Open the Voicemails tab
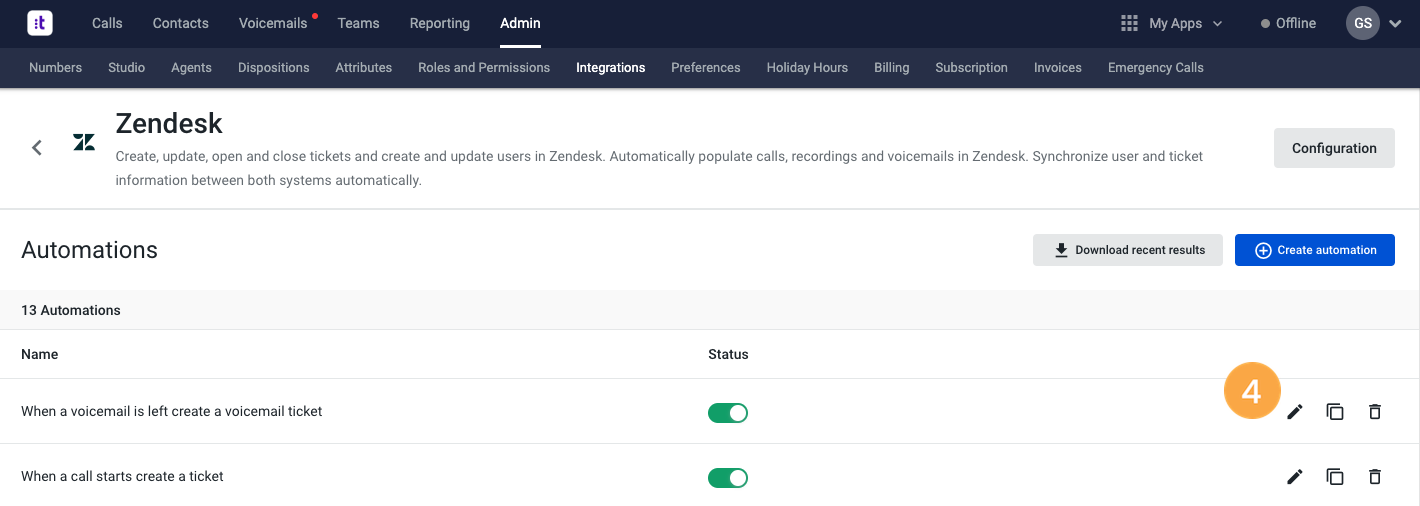 click(x=273, y=23)
